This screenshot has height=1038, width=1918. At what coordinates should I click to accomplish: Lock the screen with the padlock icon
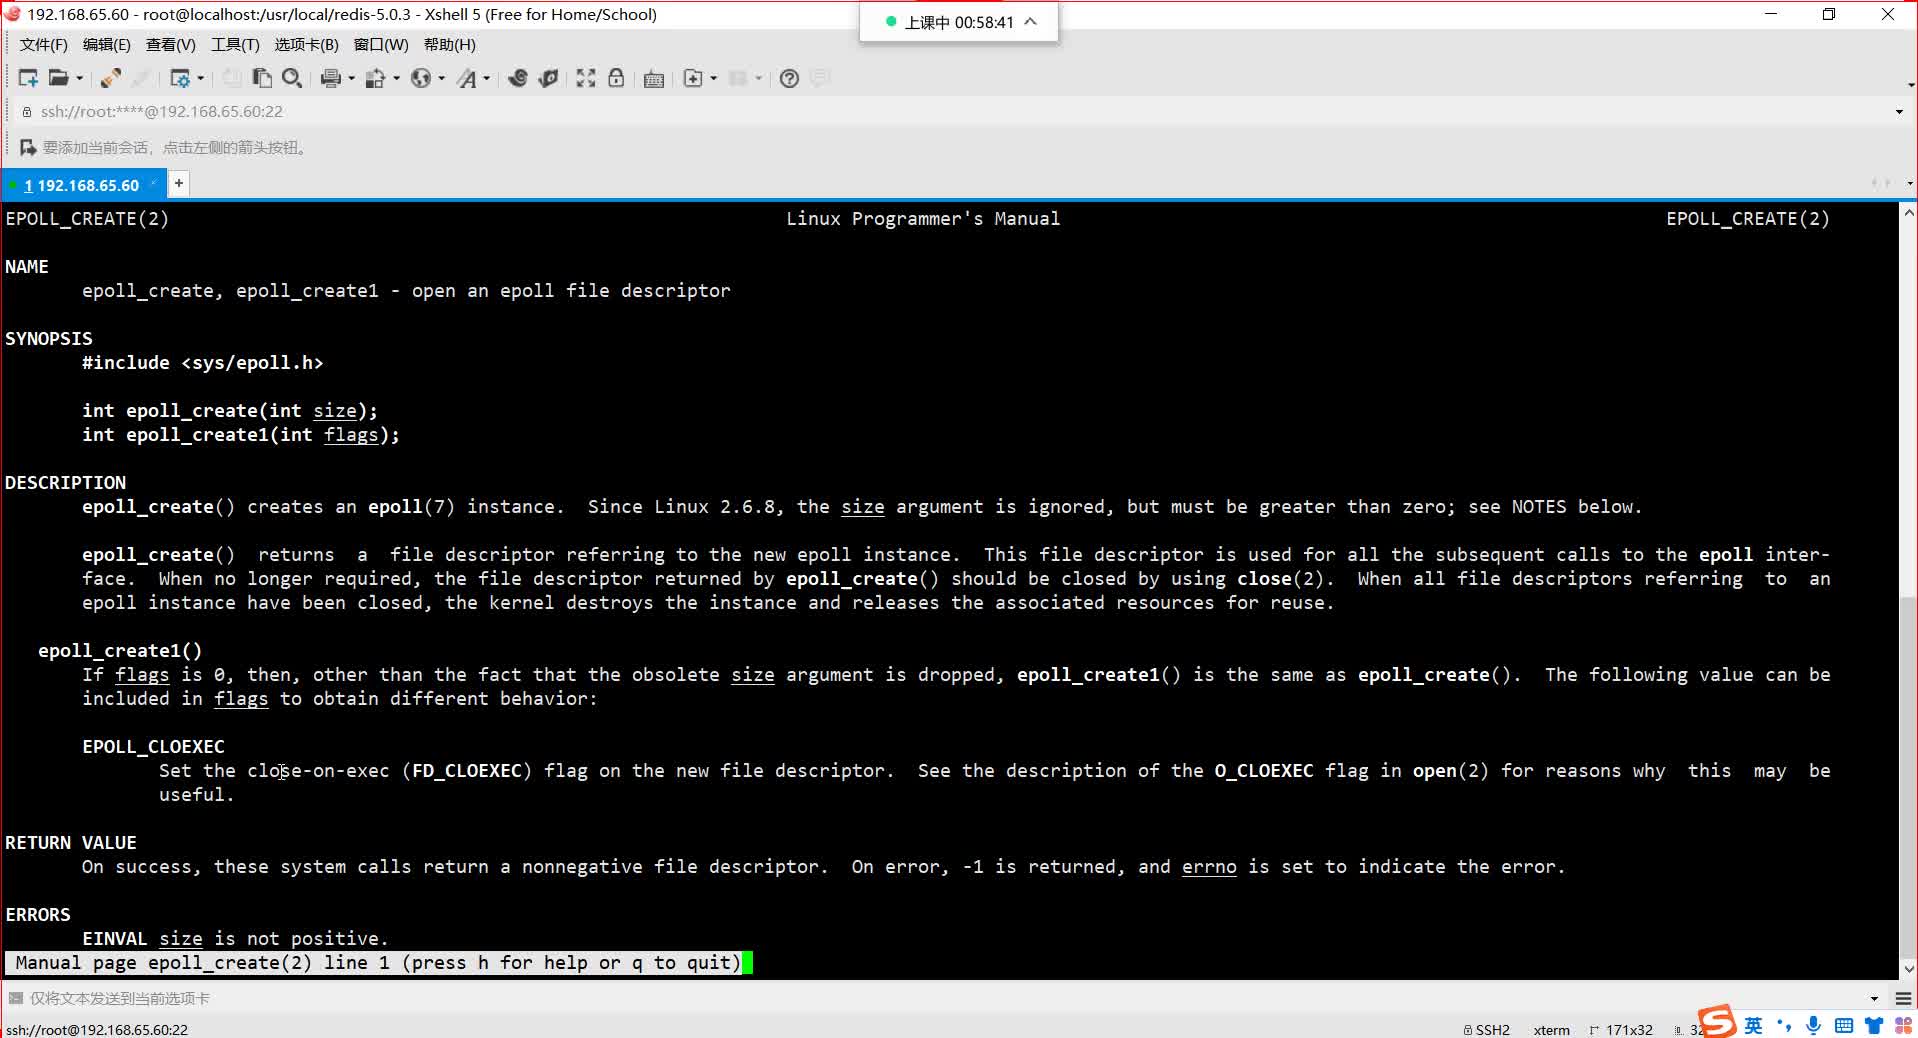[x=616, y=78]
